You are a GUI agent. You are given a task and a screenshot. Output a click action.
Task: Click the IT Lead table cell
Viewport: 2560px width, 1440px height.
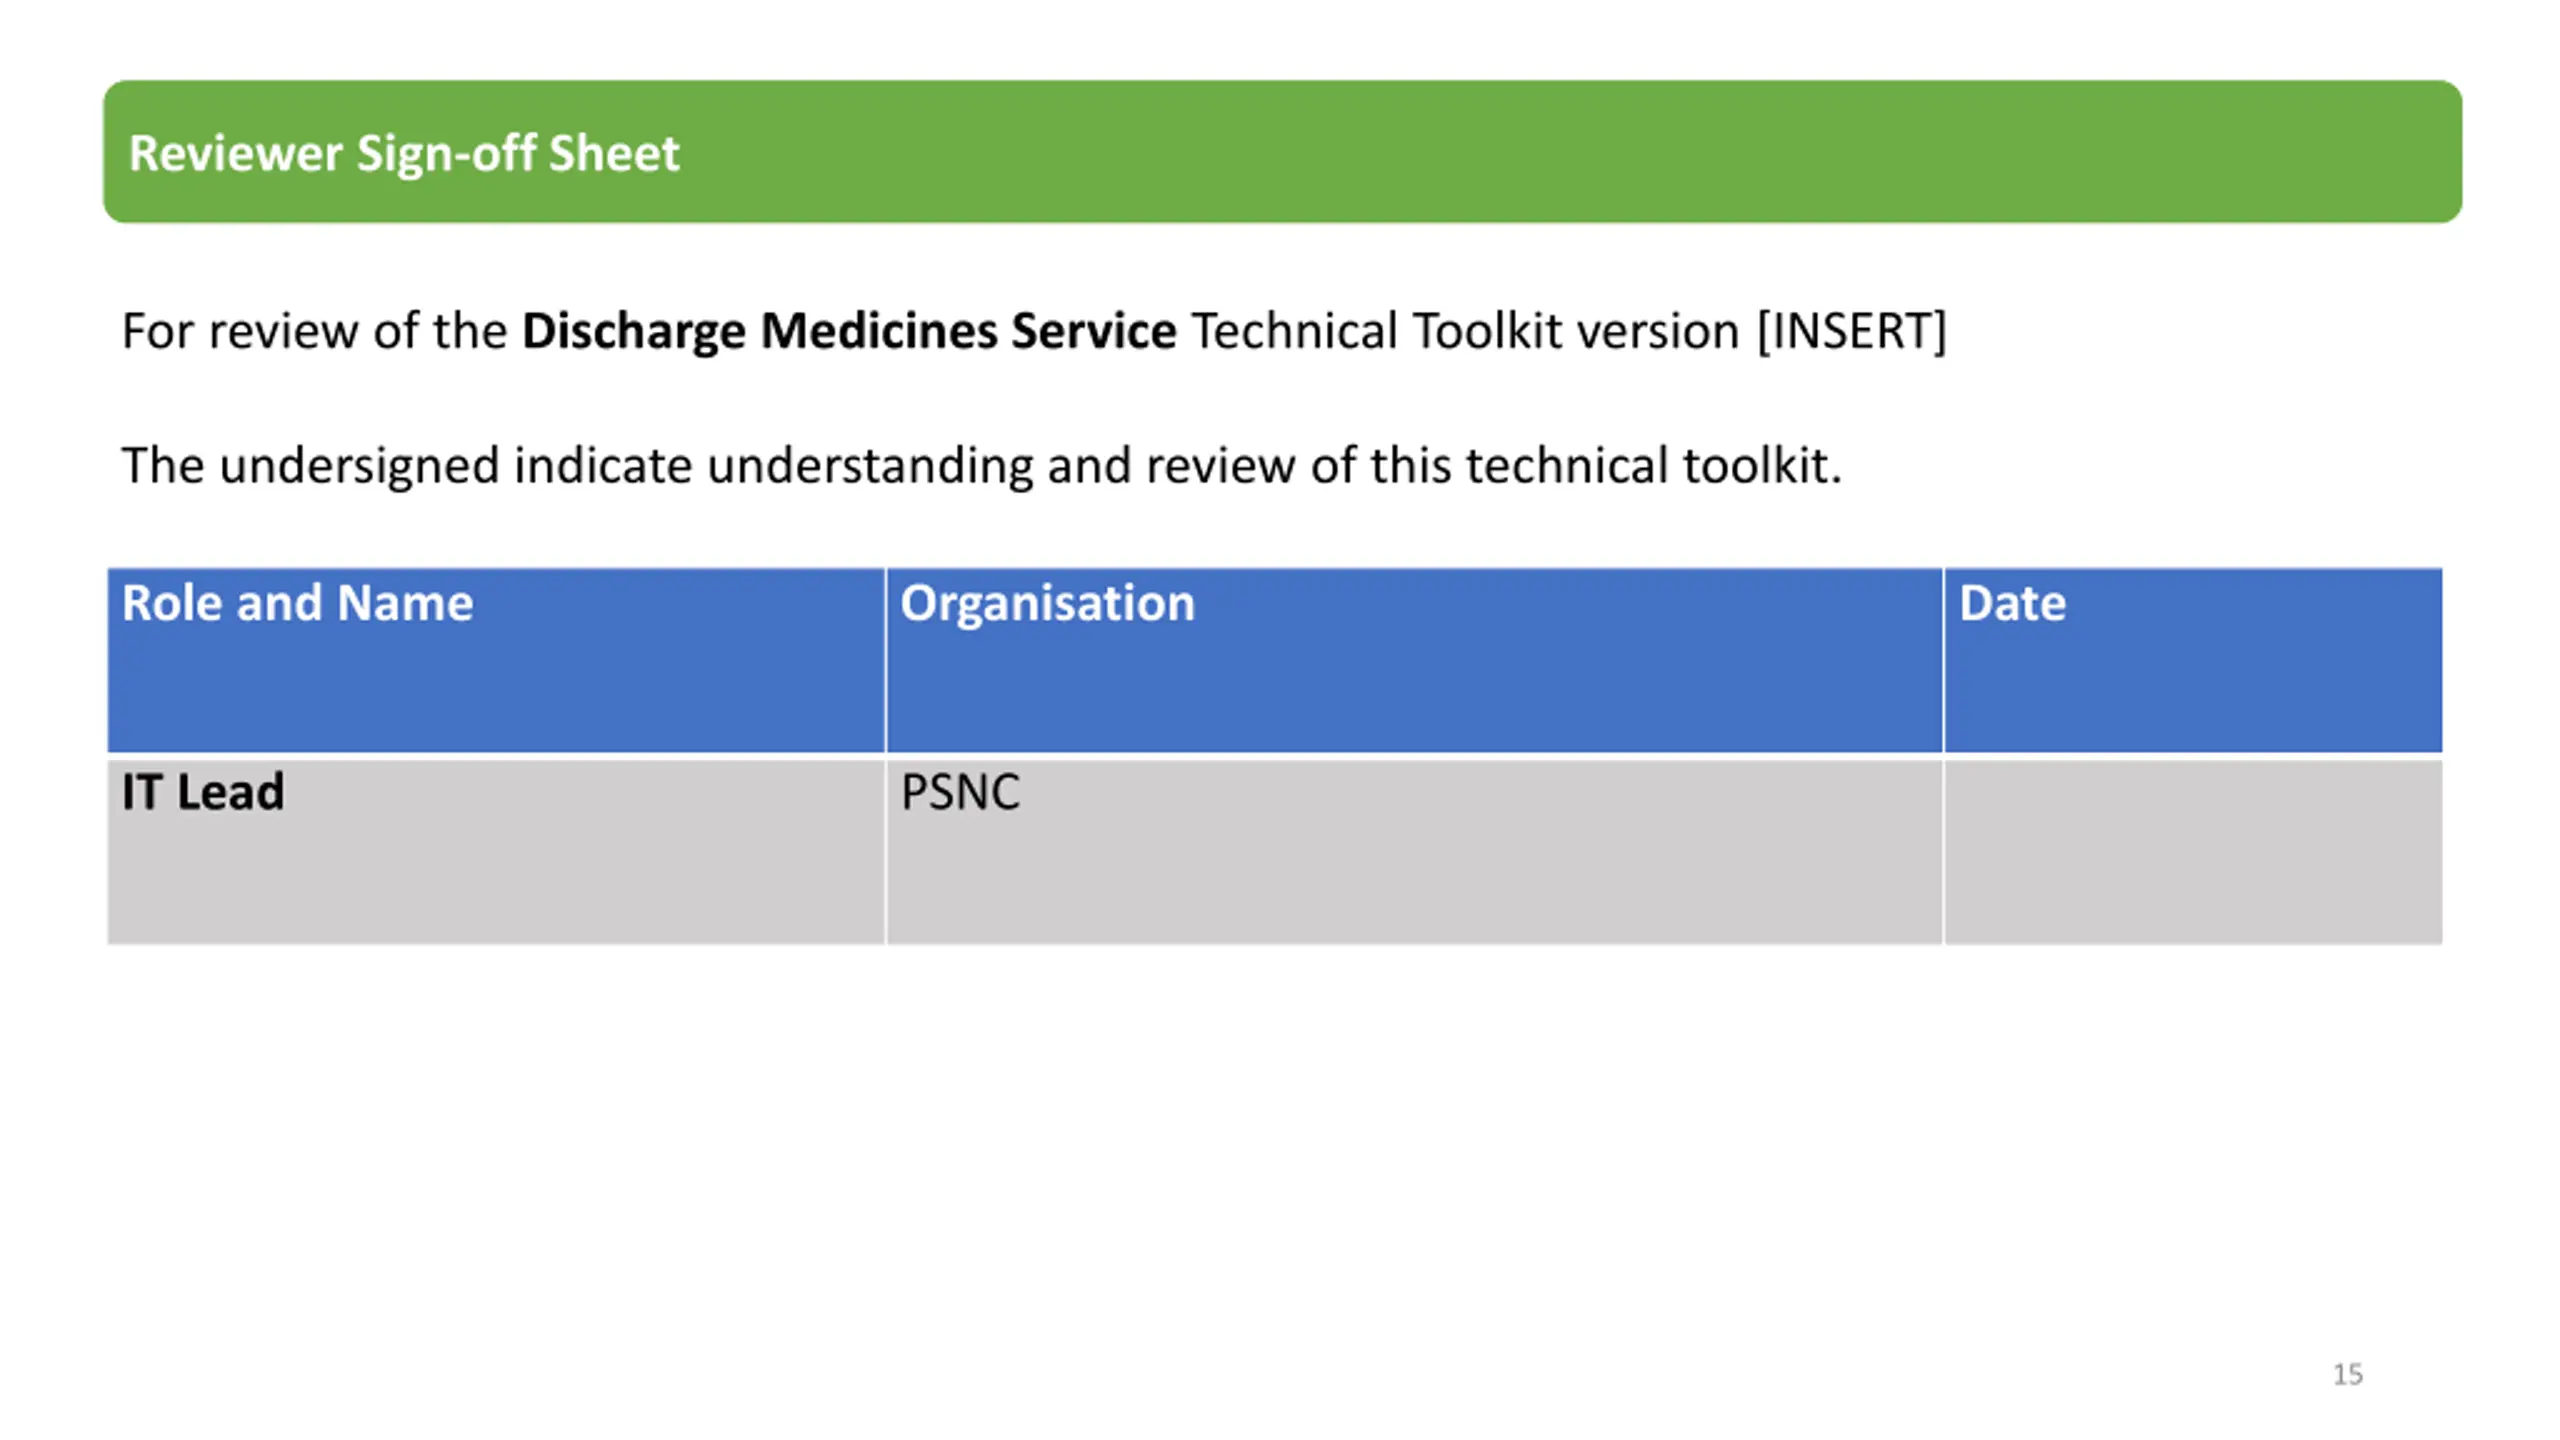point(496,852)
